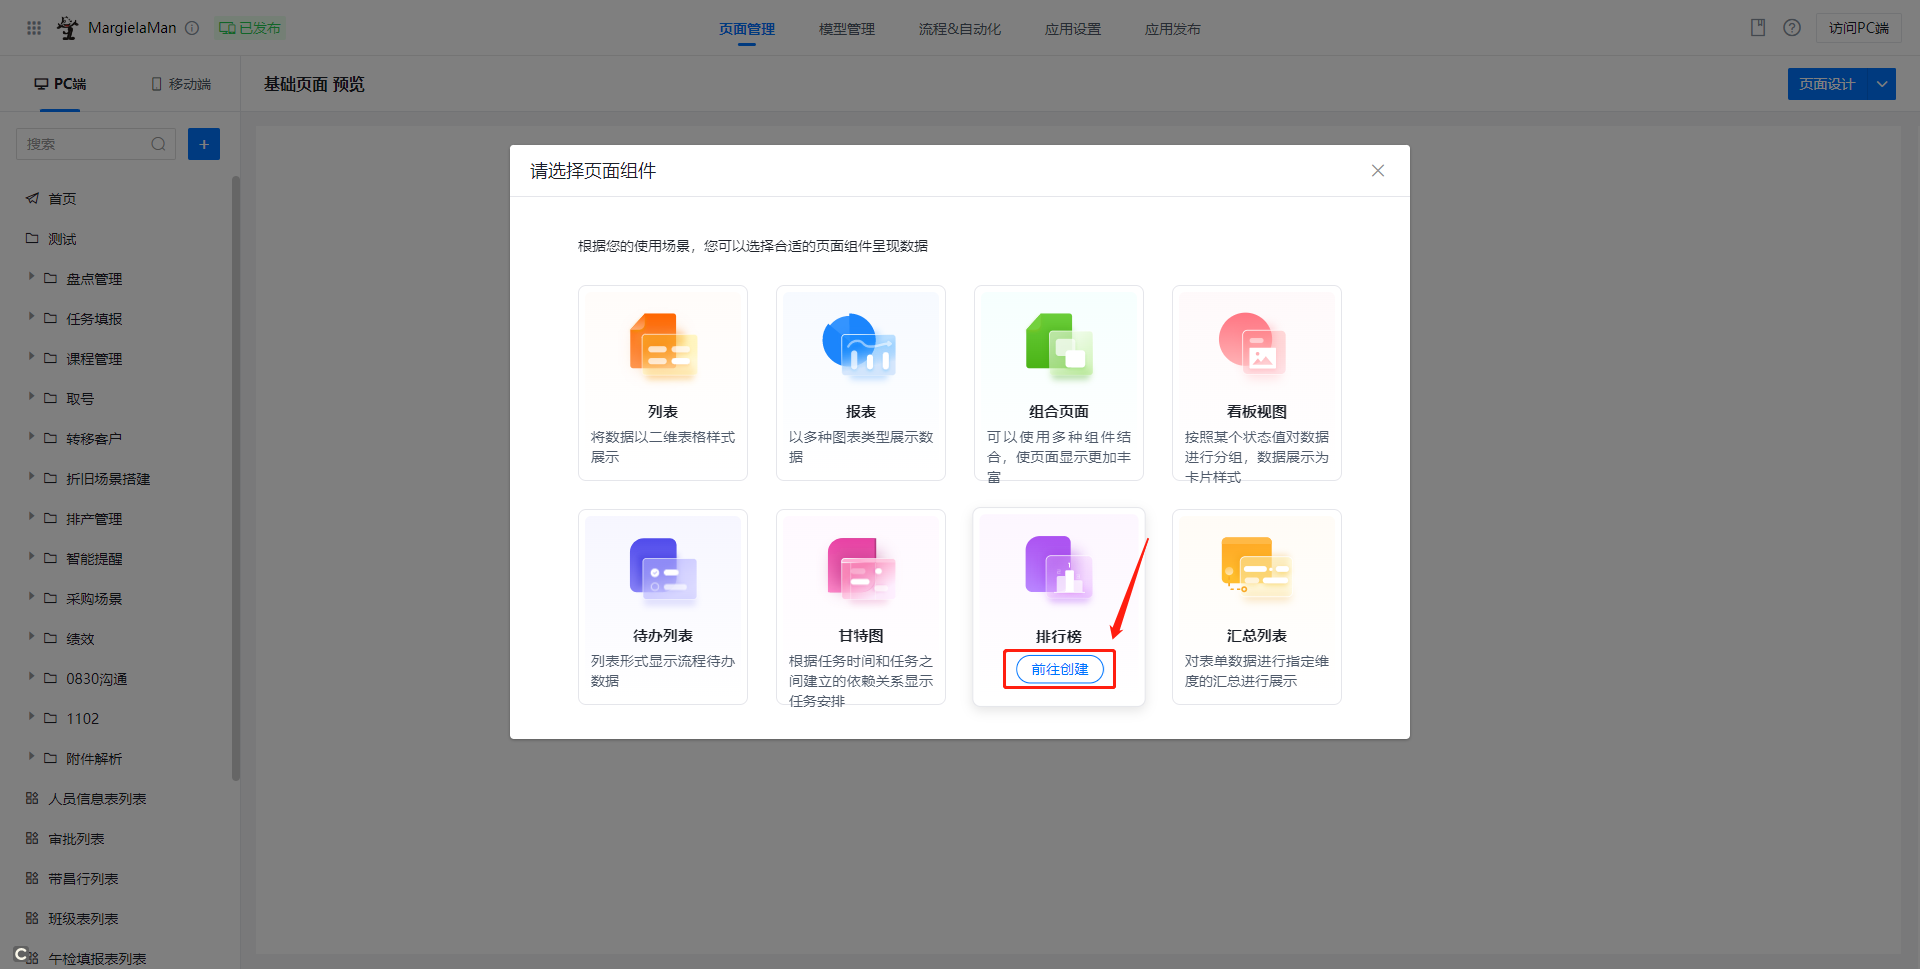Click grid icon of 班级表列表
This screenshot has width=1920, height=969.
tap(32, 918)
